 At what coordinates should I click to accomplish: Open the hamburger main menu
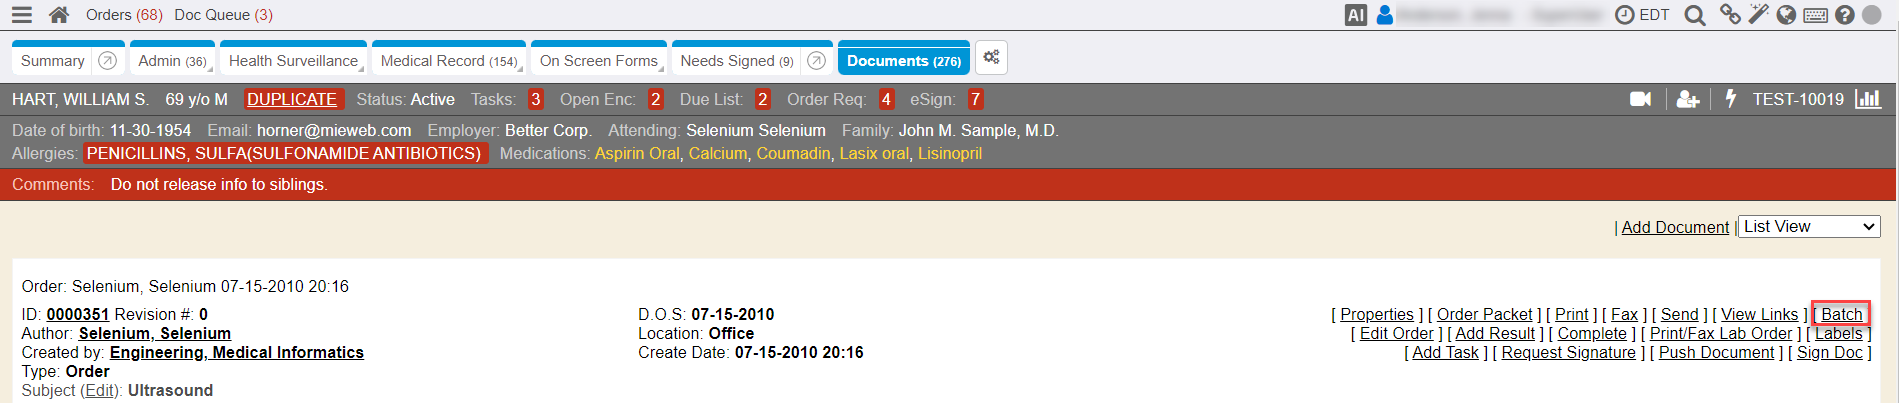(x=21, y=15)
